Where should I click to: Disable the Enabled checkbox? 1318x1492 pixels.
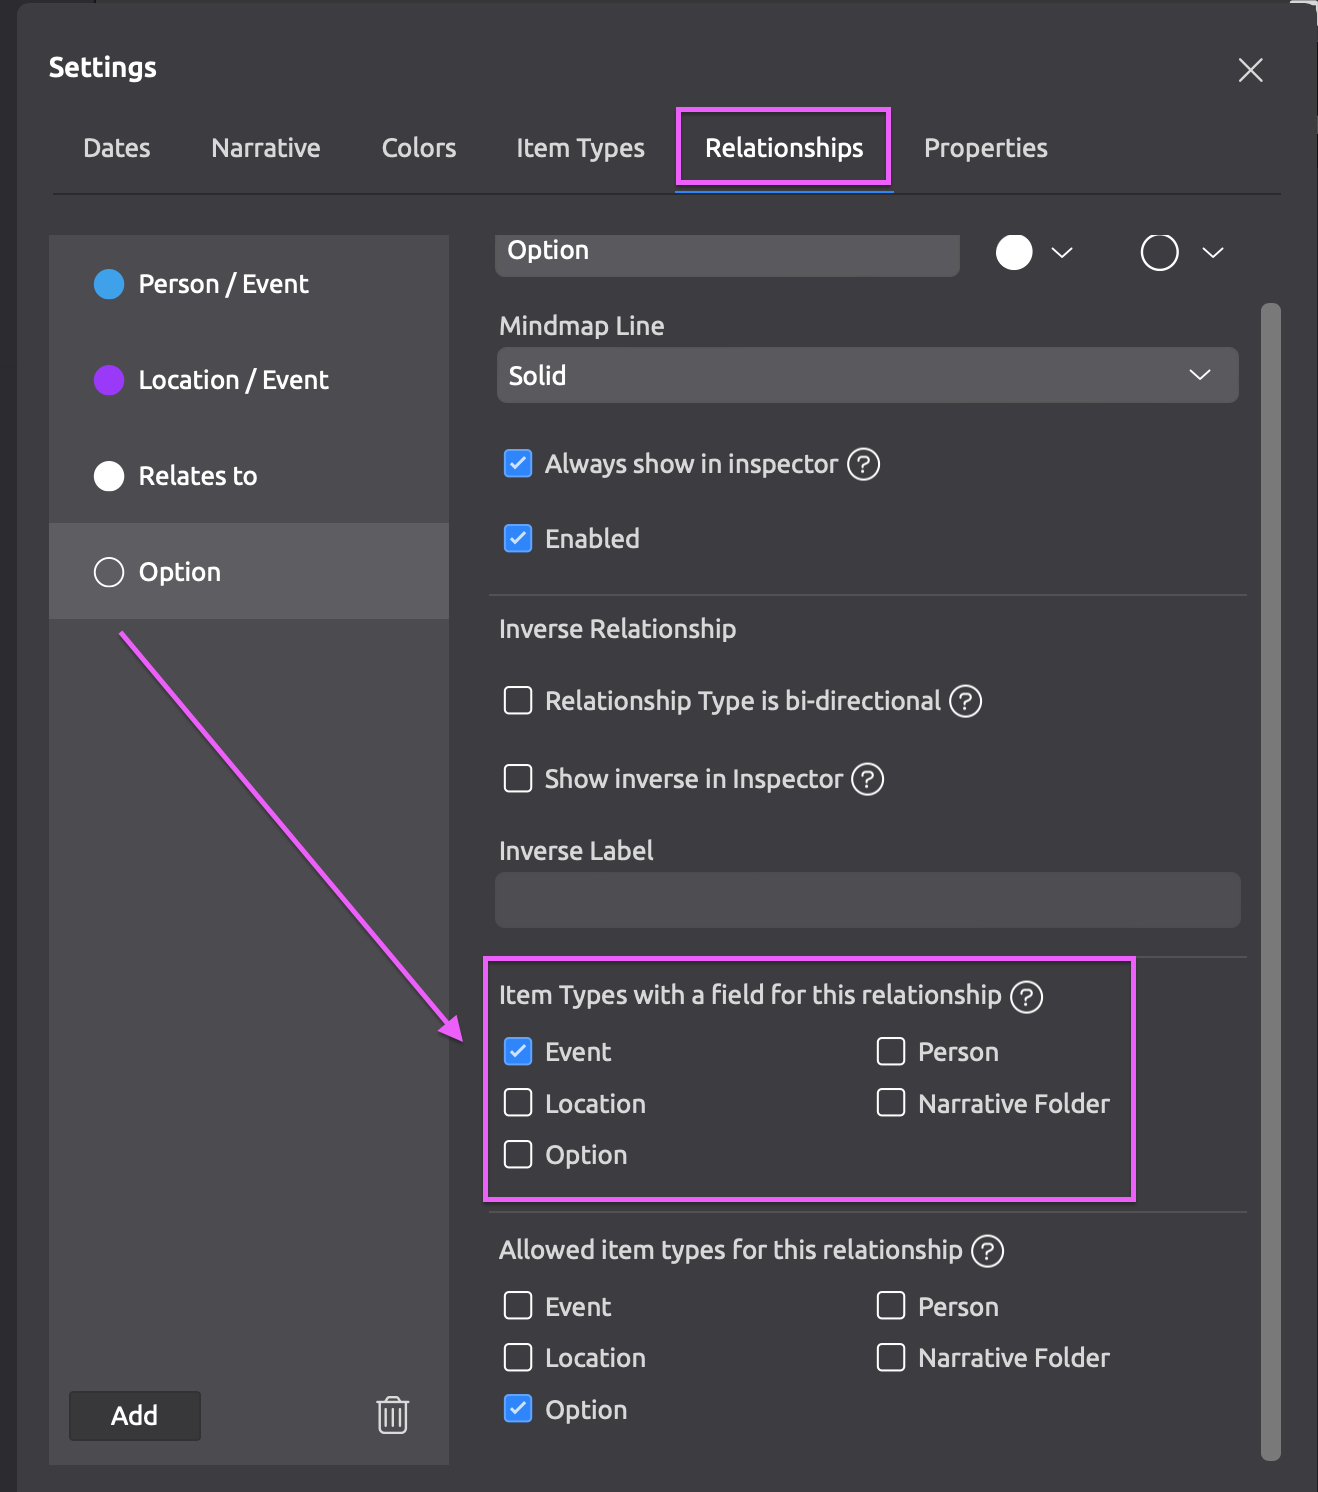pyautogui.click(x=518, y=539)
